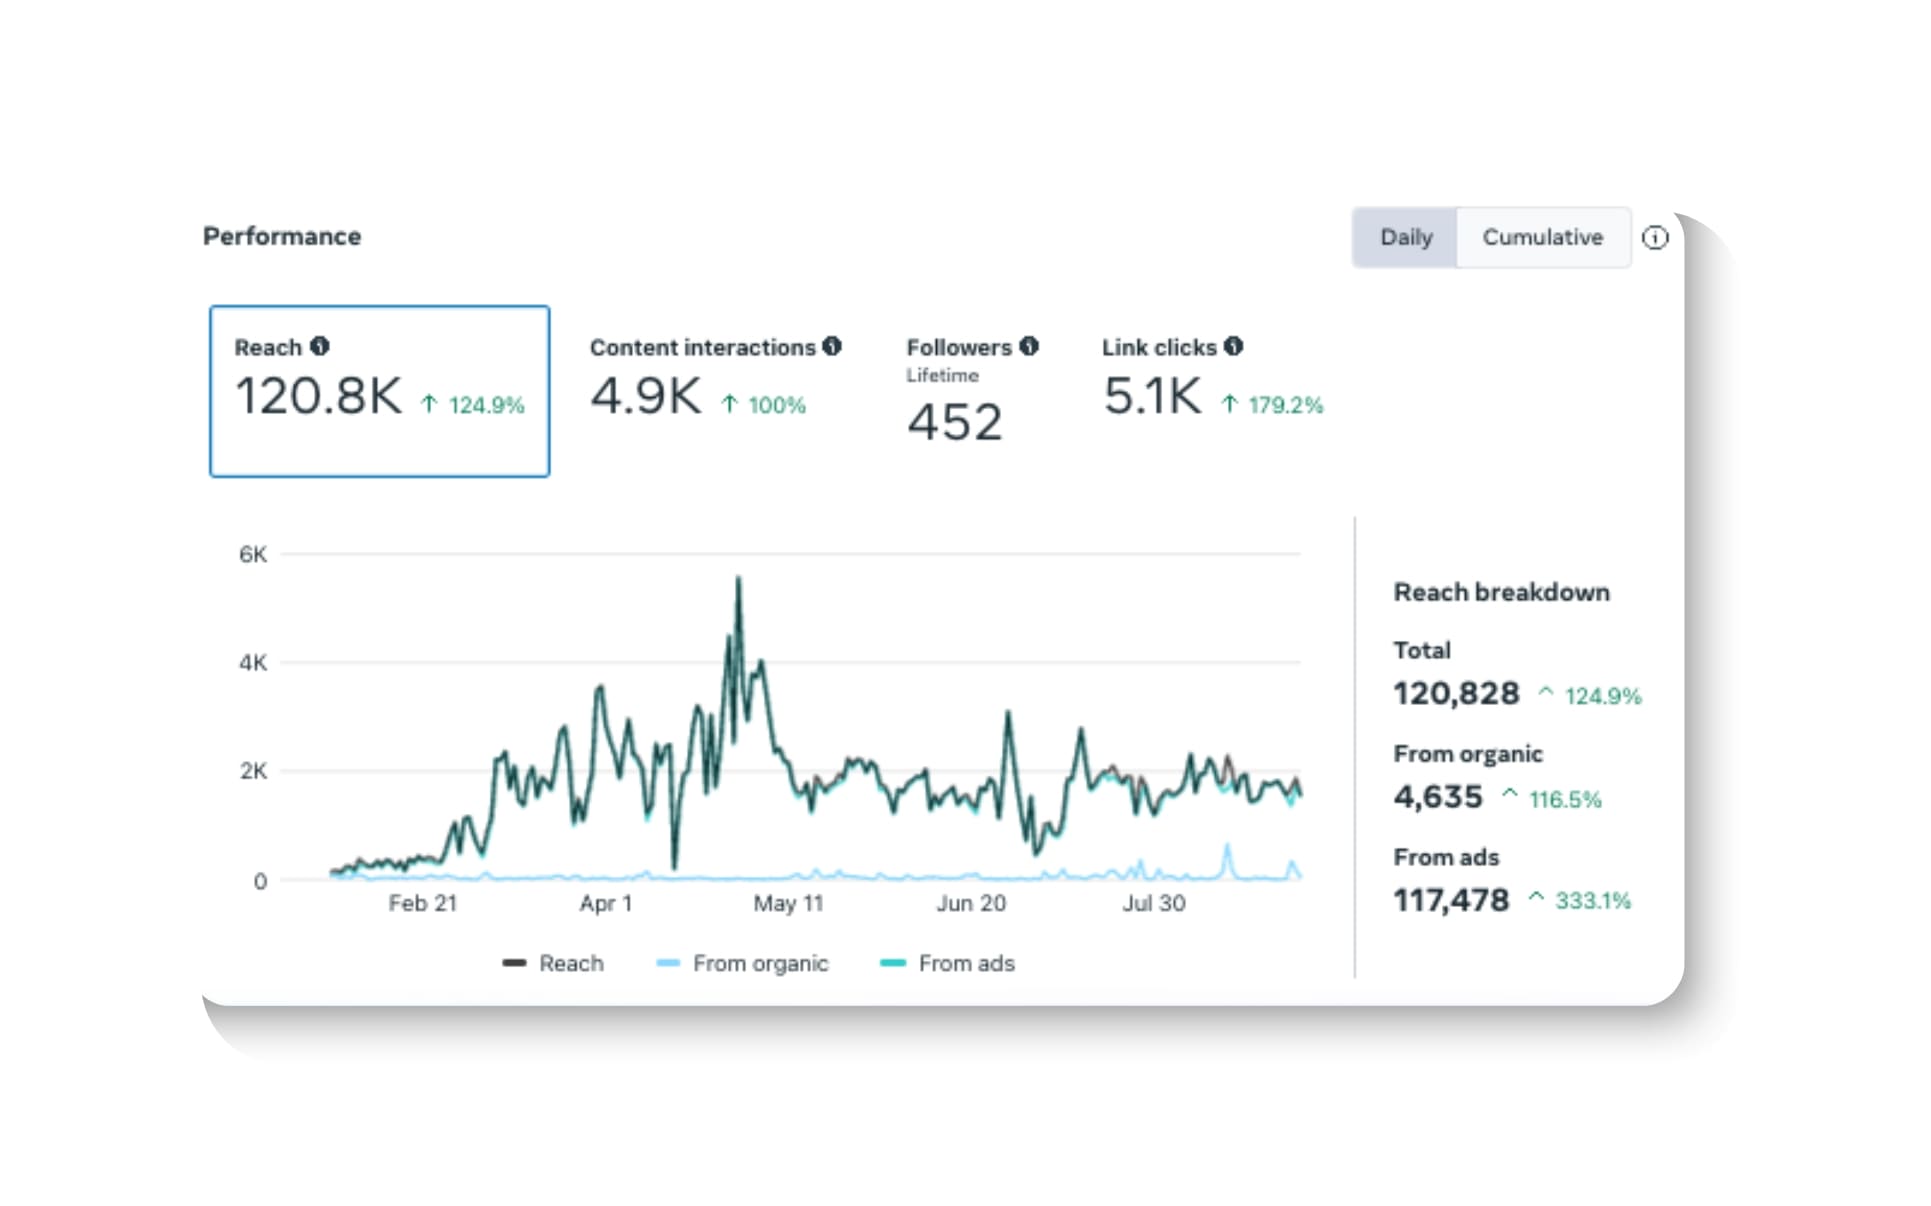Click the Reach legend dark marker
Screen dimensions: 1931x1206
pos(514,963)
